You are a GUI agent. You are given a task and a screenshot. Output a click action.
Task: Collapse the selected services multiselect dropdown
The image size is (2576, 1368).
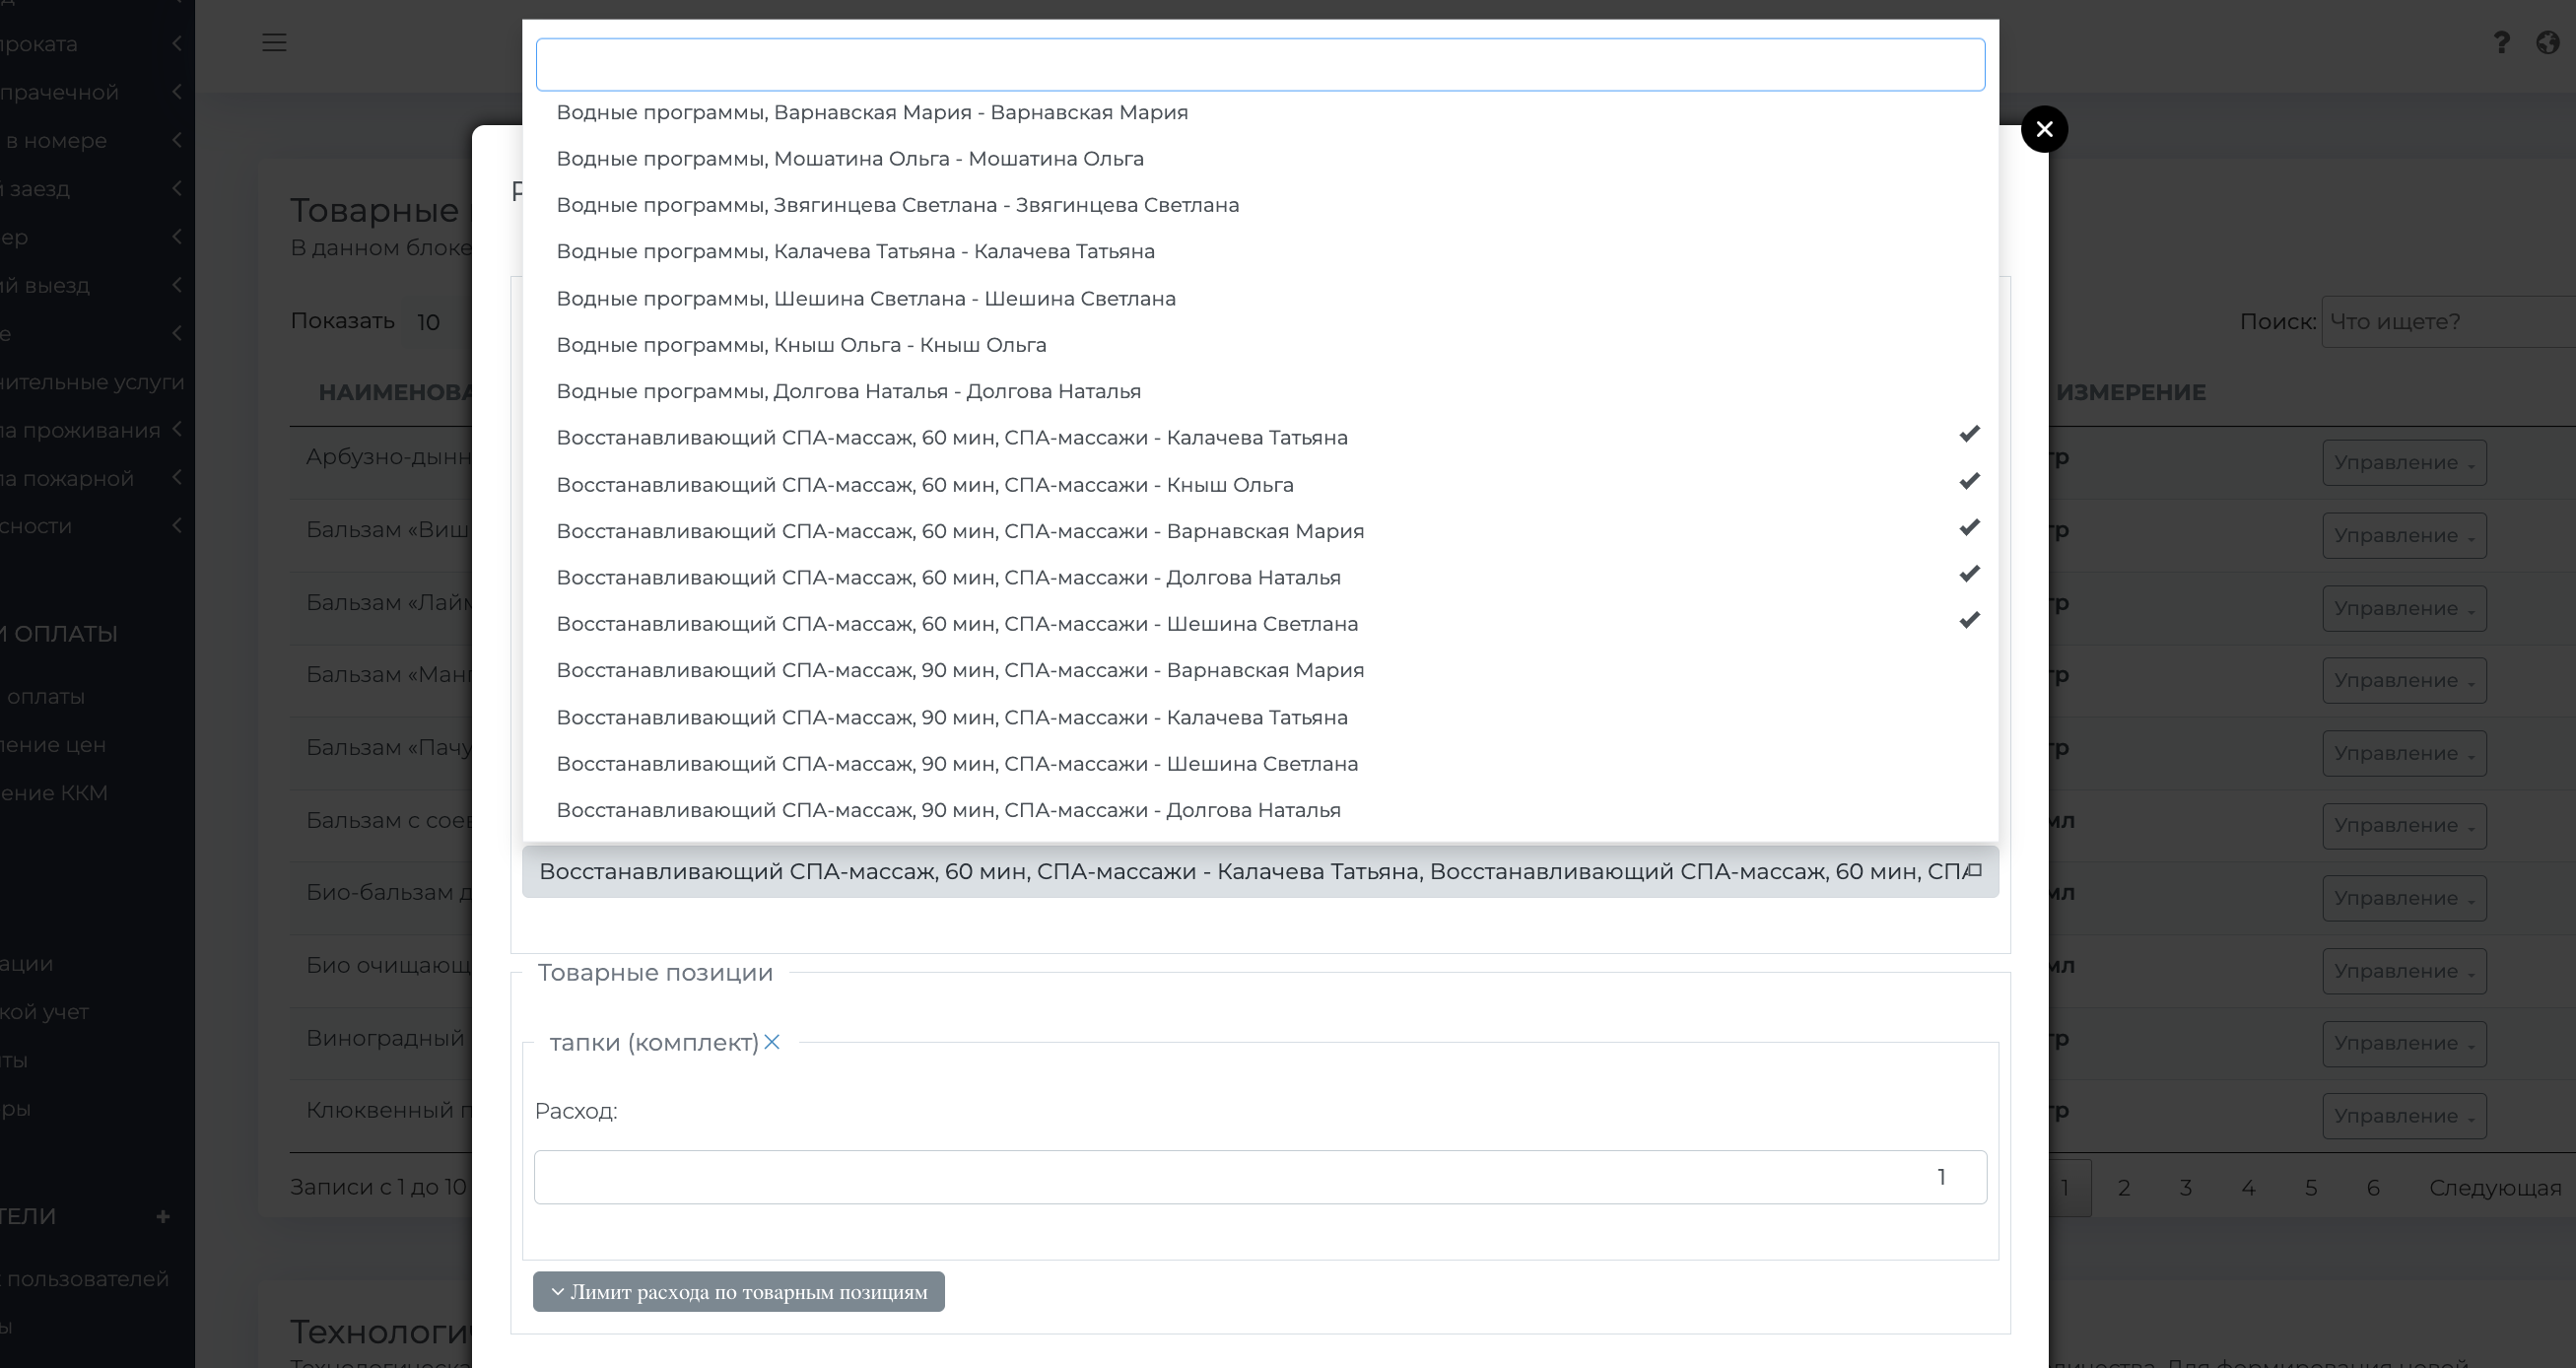(x=1260, y=872)
